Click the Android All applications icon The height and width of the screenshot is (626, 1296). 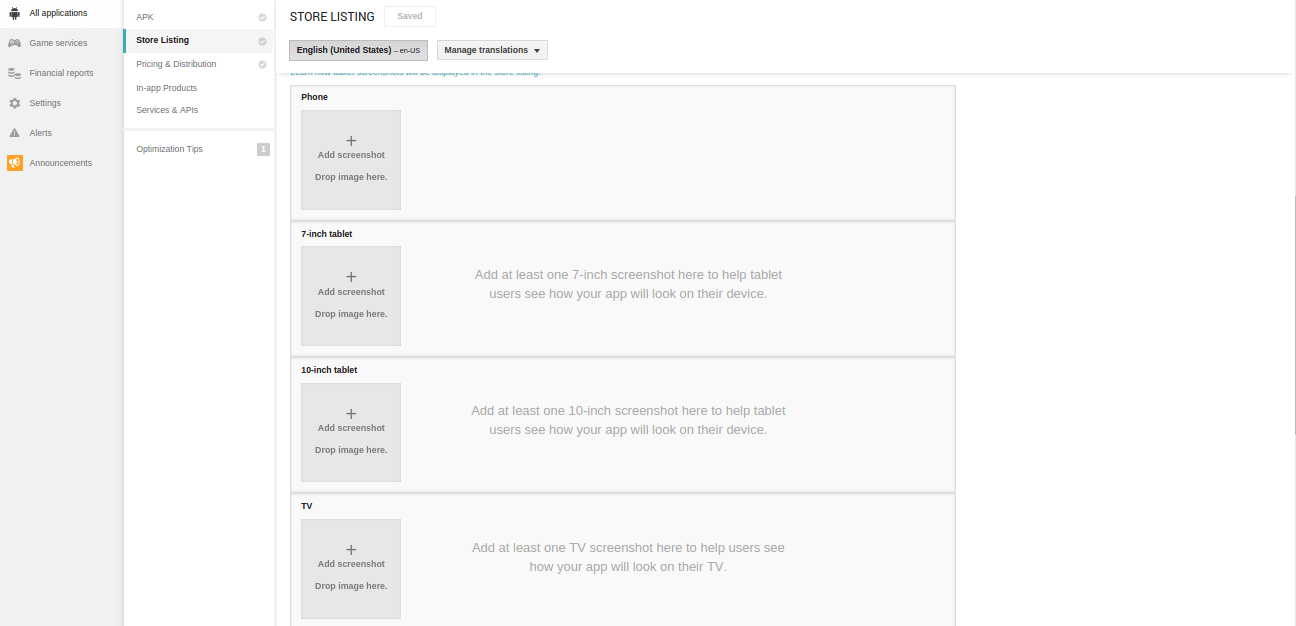tap(14, 13)
